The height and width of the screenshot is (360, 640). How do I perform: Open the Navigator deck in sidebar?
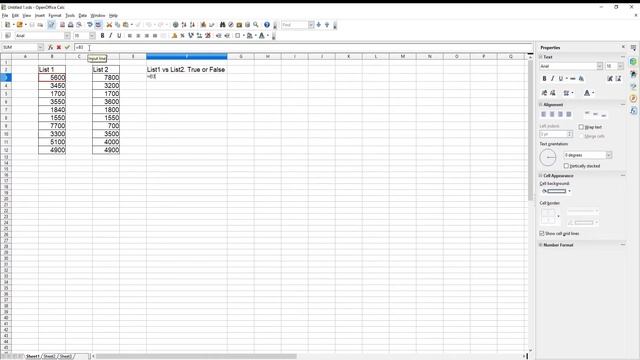[633, 99]
